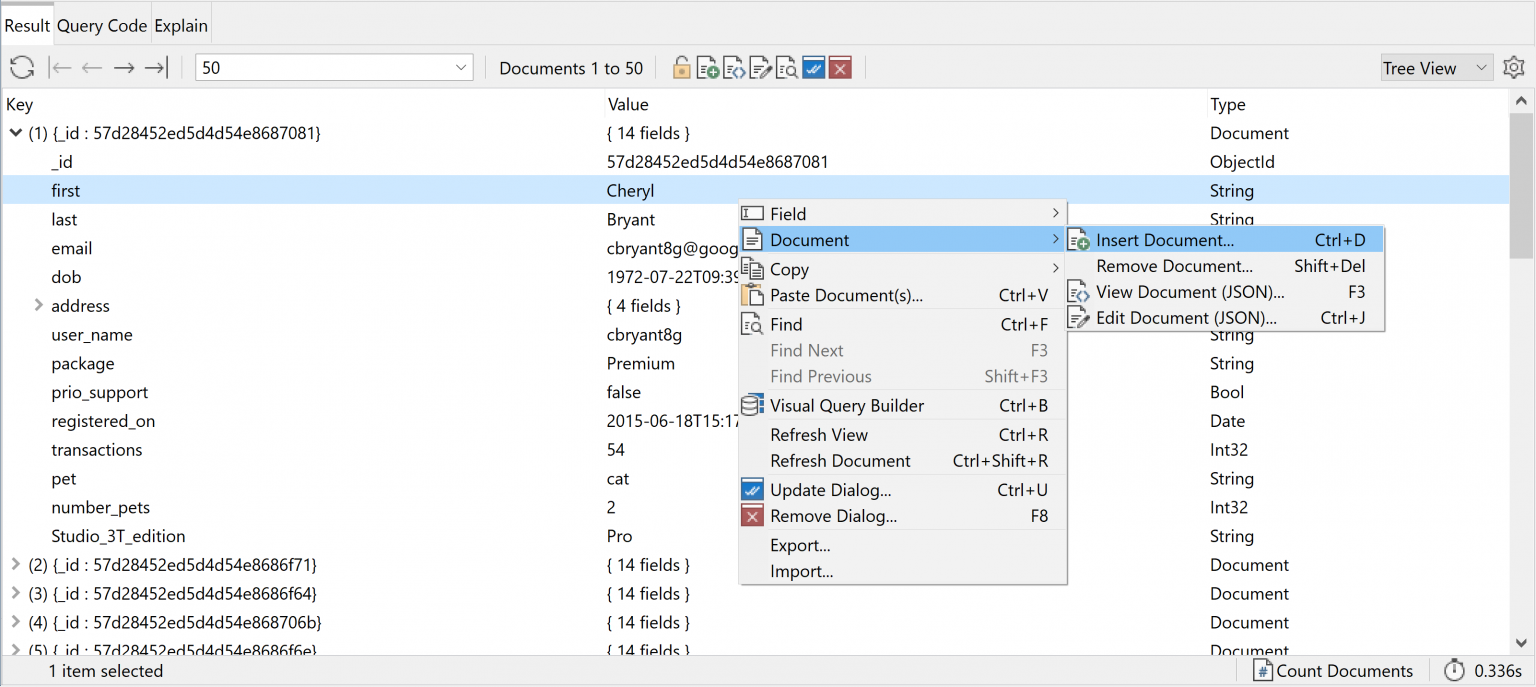Select the View Document JSON toolbar icon
The width and height of the screenshot is (1536, 687).
click(733, 67)
